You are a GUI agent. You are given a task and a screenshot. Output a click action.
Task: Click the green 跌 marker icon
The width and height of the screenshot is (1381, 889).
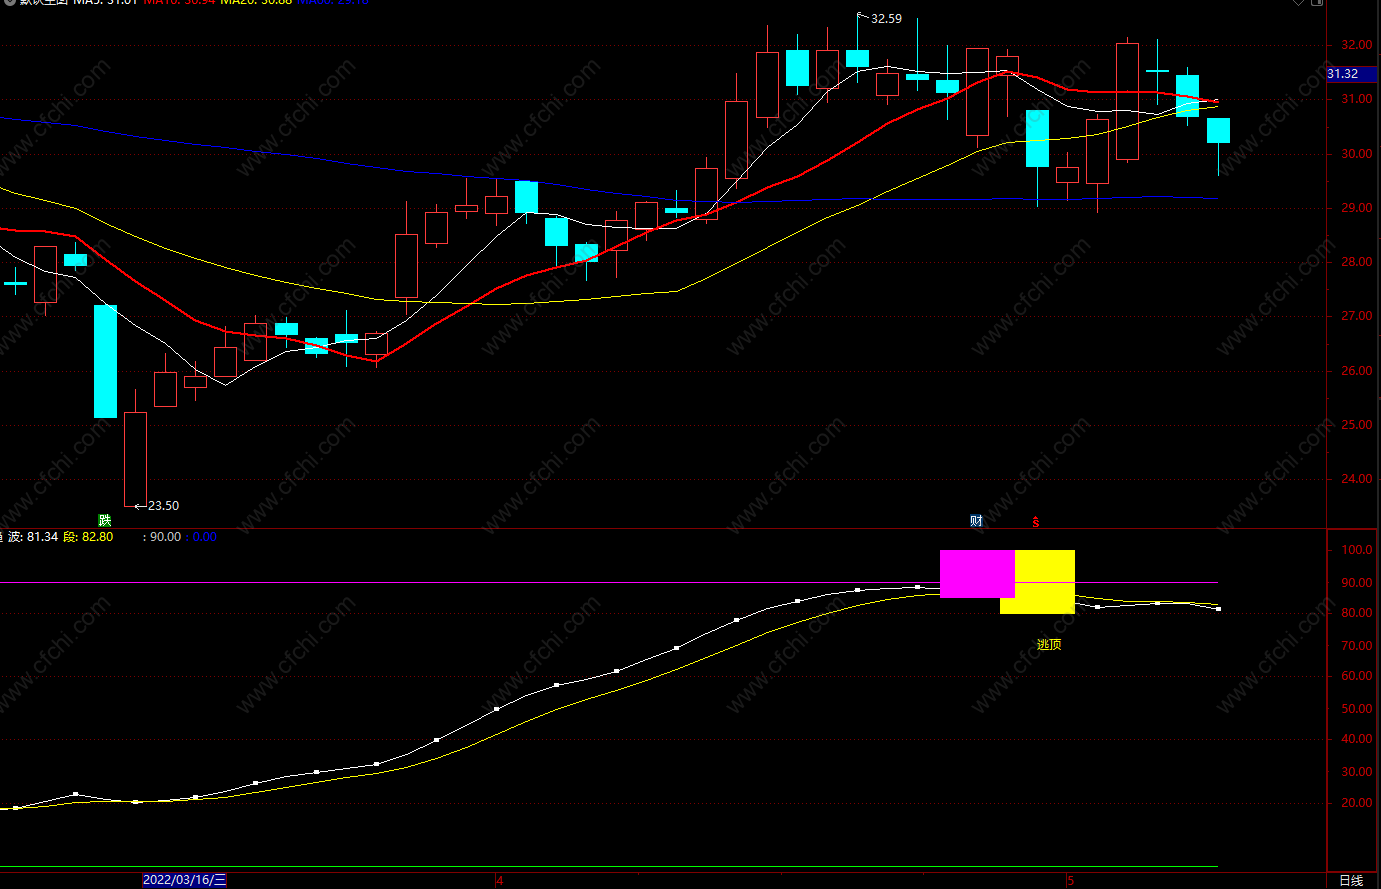point(105,520)
